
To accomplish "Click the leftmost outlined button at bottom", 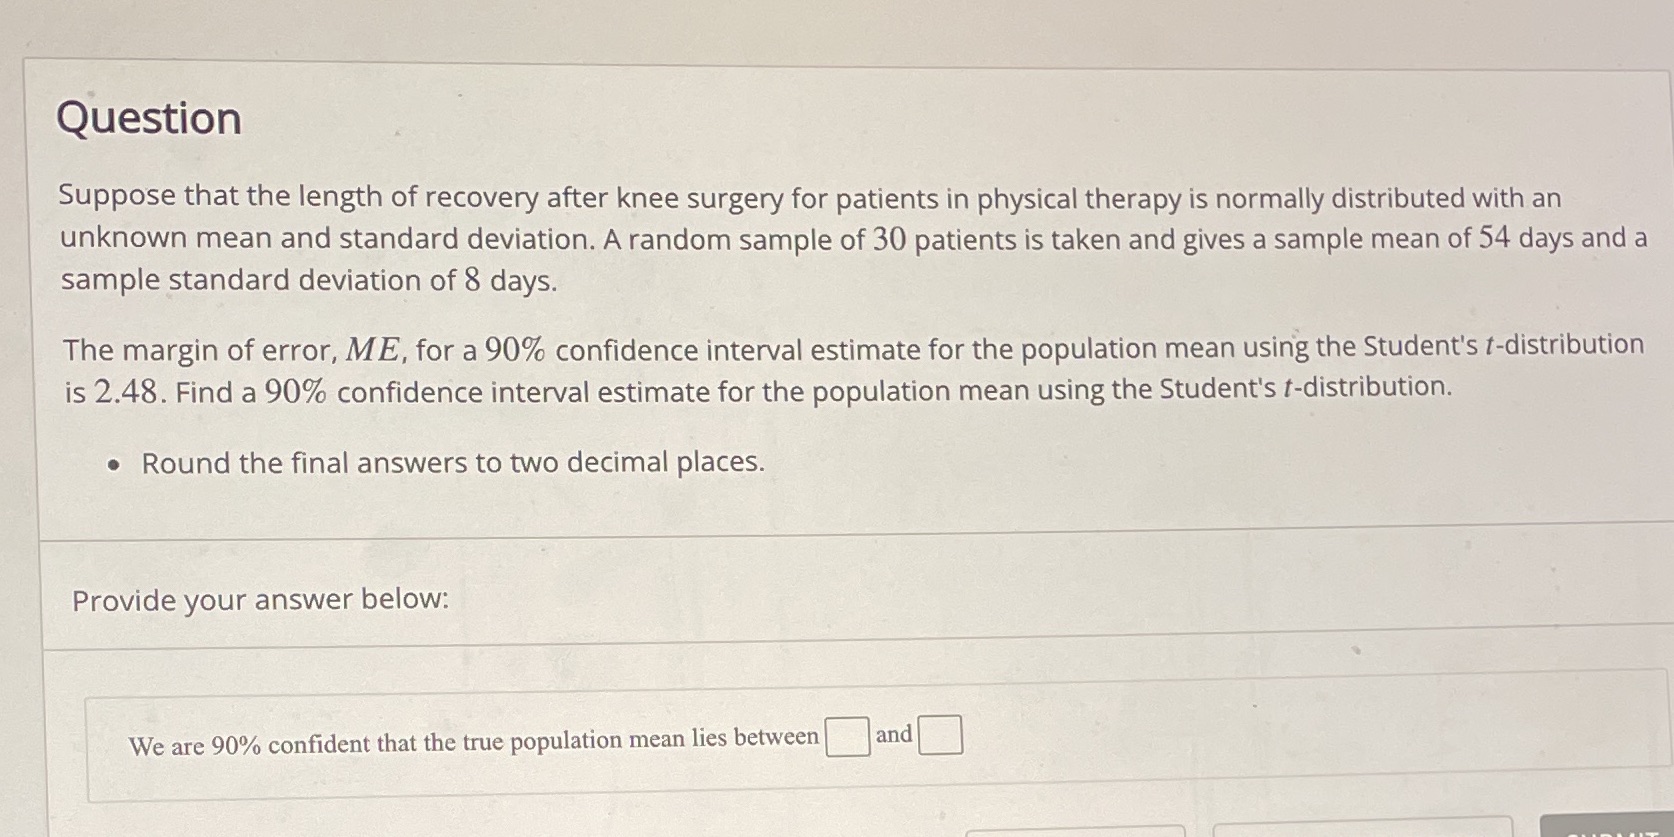I will click(1075, 832).
